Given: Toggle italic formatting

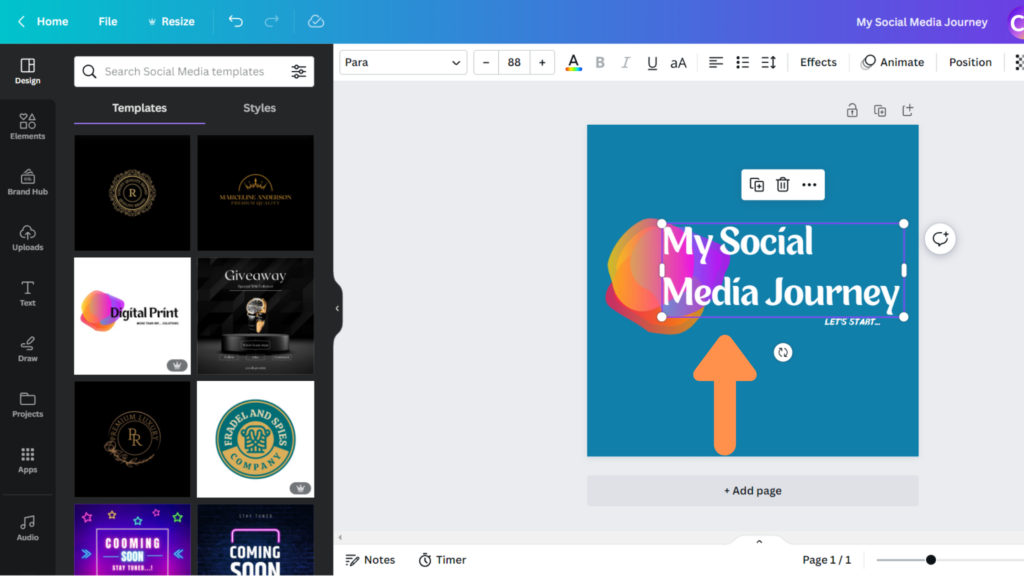Looking at the screenshot, I should pyautogui.click(x=626, y=63).
